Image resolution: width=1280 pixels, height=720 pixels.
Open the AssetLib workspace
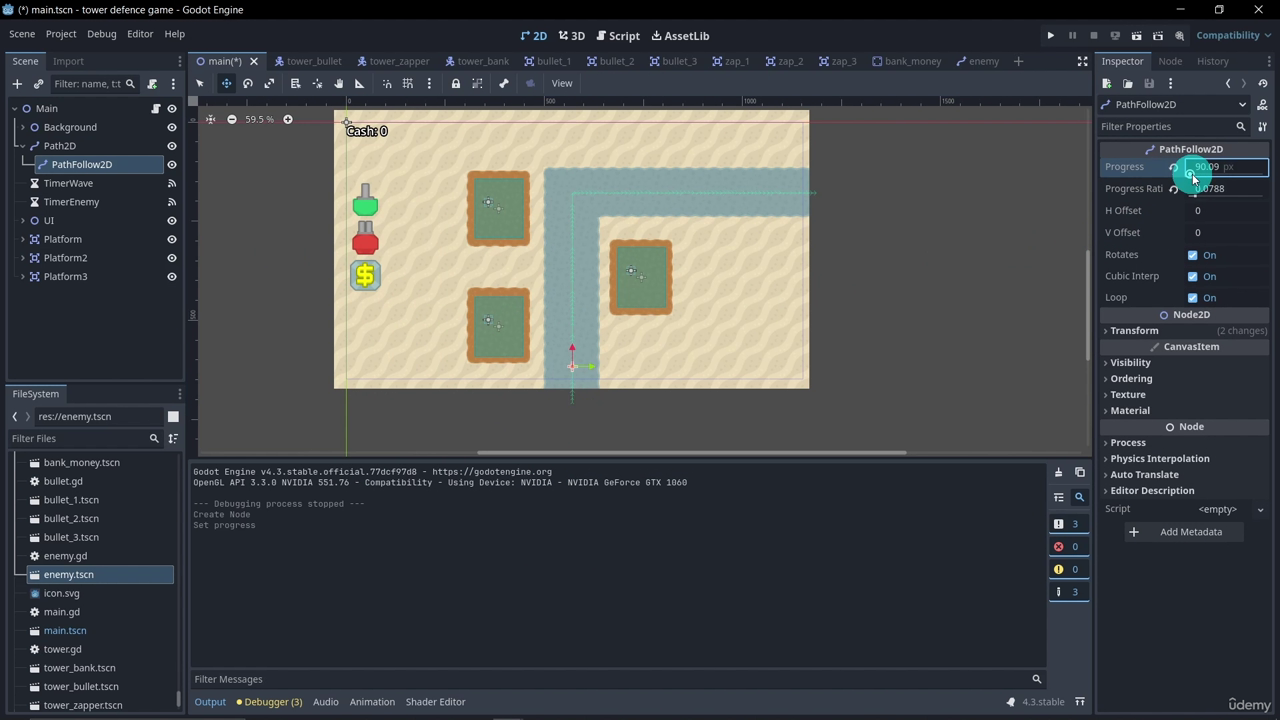click(680, 36)
